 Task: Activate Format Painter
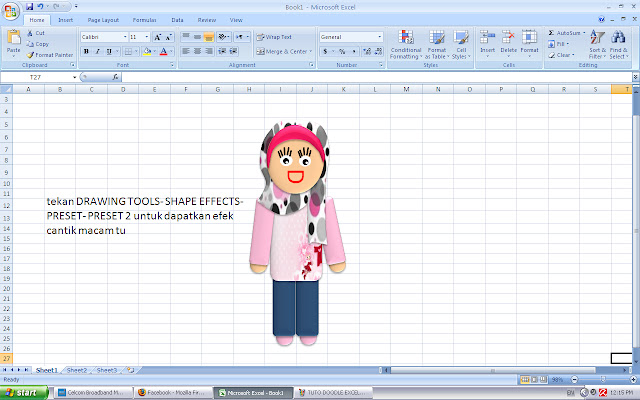click(50, 55)
